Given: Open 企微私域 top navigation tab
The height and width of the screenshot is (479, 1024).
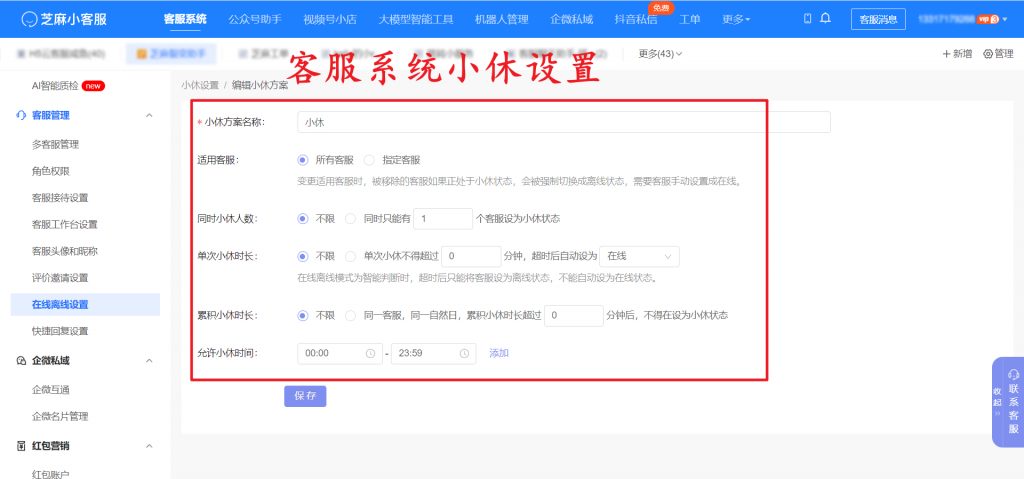Looking at the screenshot, I should [x=571, y=19].
